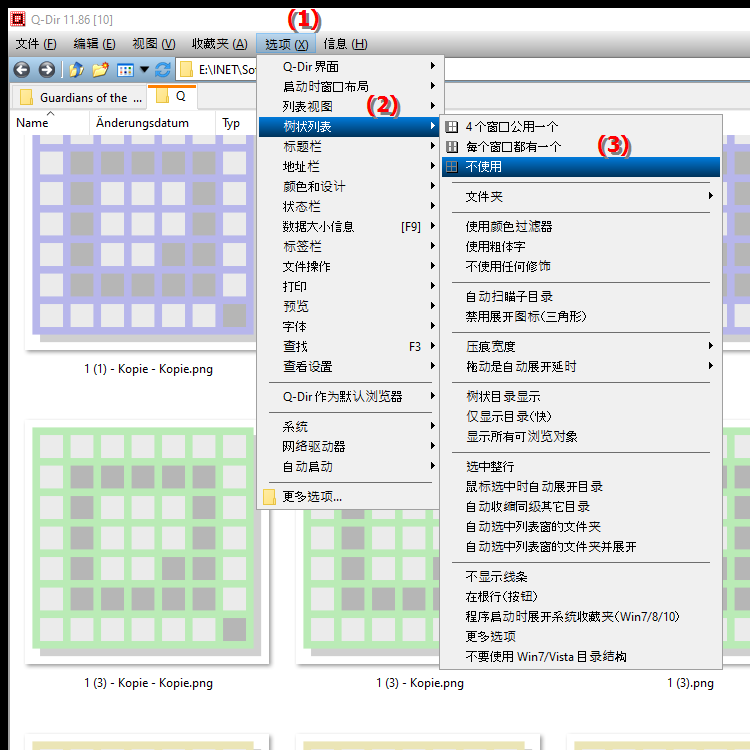Open the 网络驱动器 submenu
This screenshot has width=750, height=750.
[x=349, y=447]
